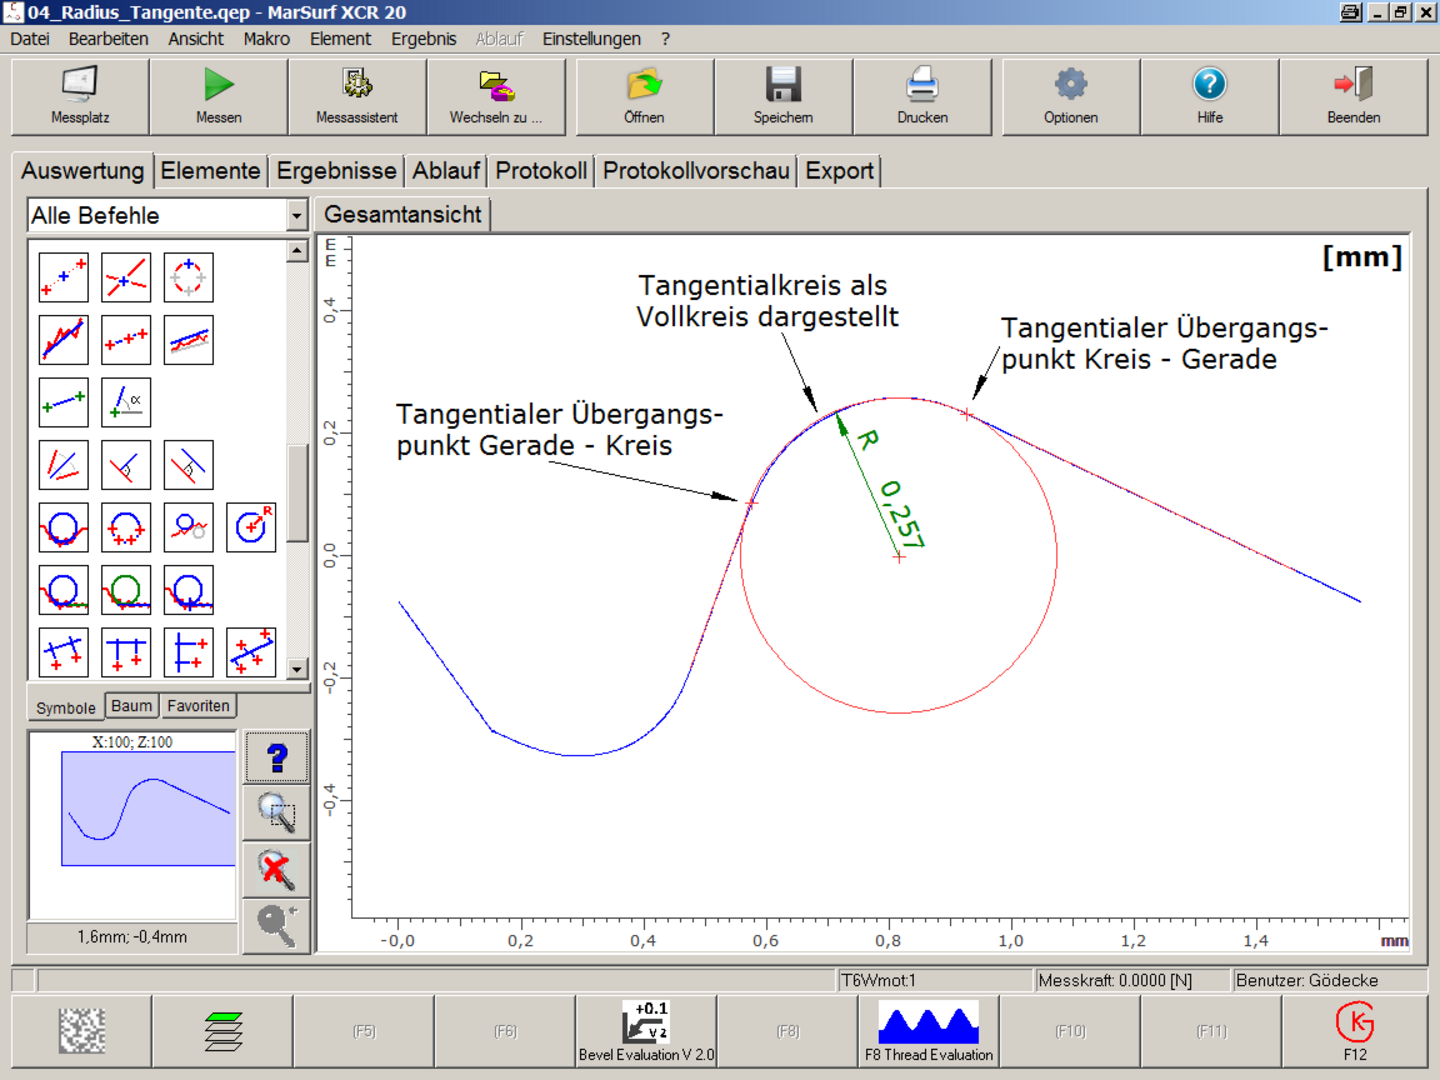
Task: Open the ? help menu
Action: (665, 39)
